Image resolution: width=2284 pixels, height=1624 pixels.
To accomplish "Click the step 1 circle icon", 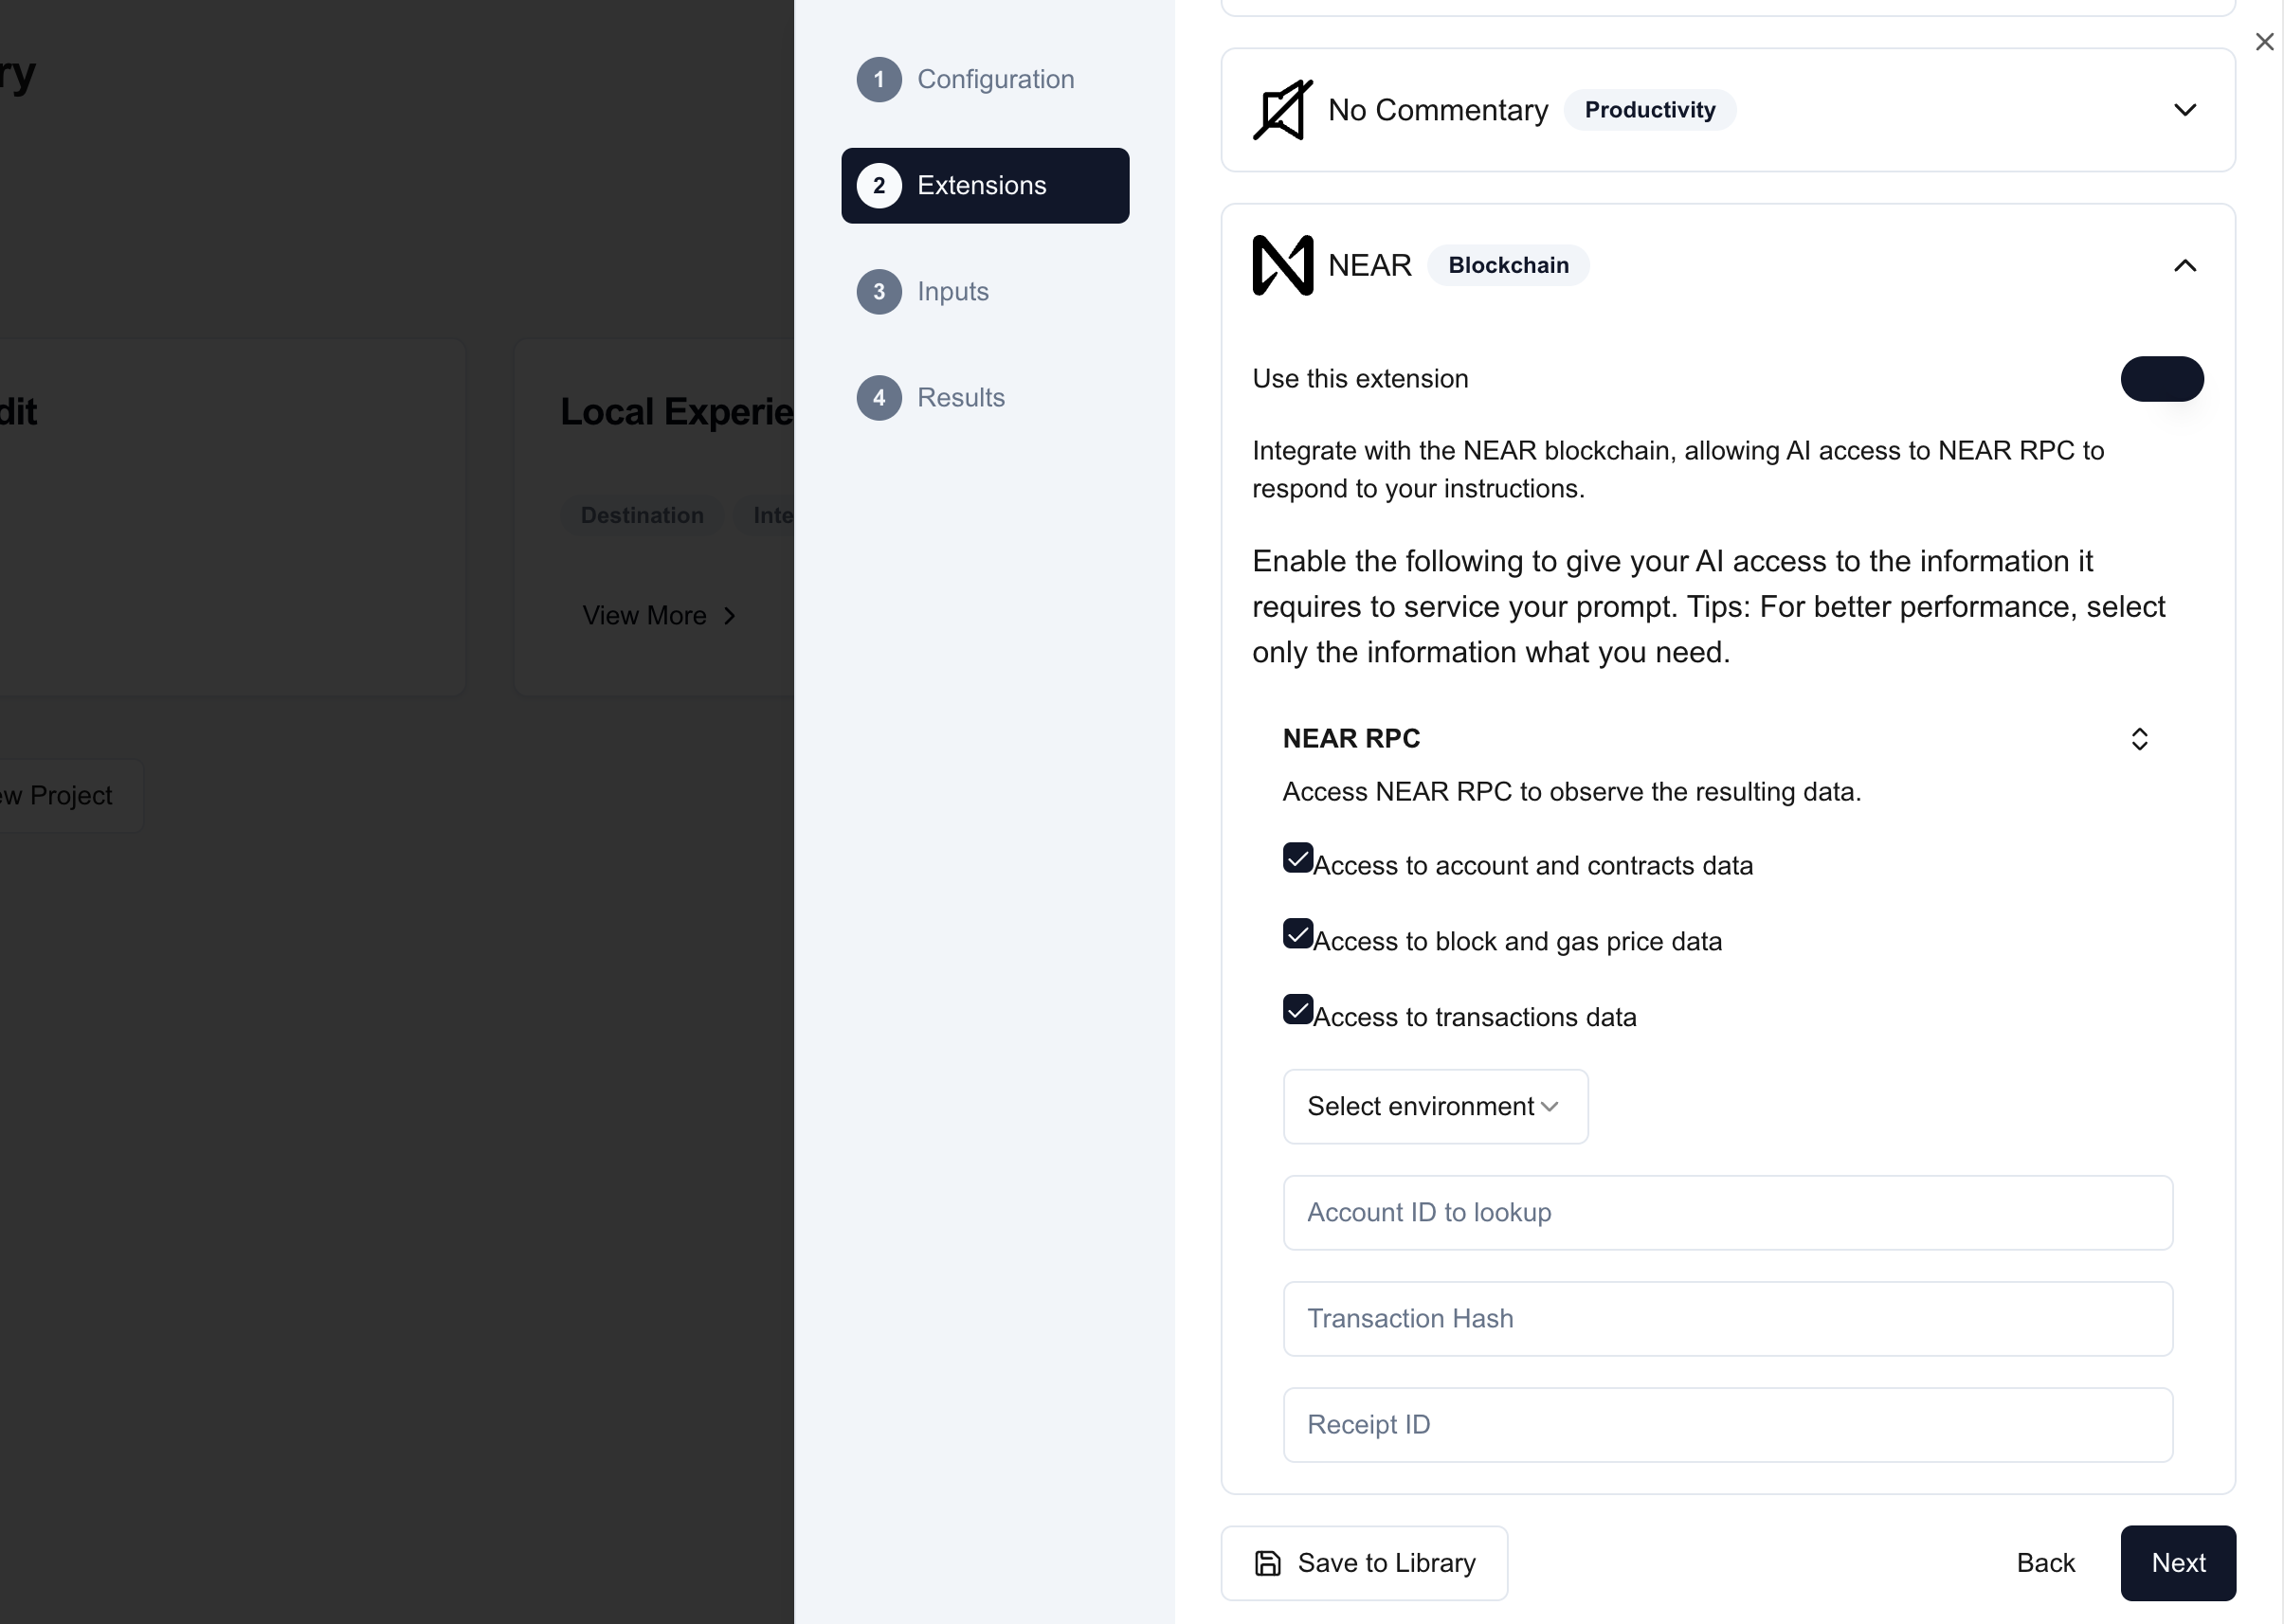I will tap(879, 80).
